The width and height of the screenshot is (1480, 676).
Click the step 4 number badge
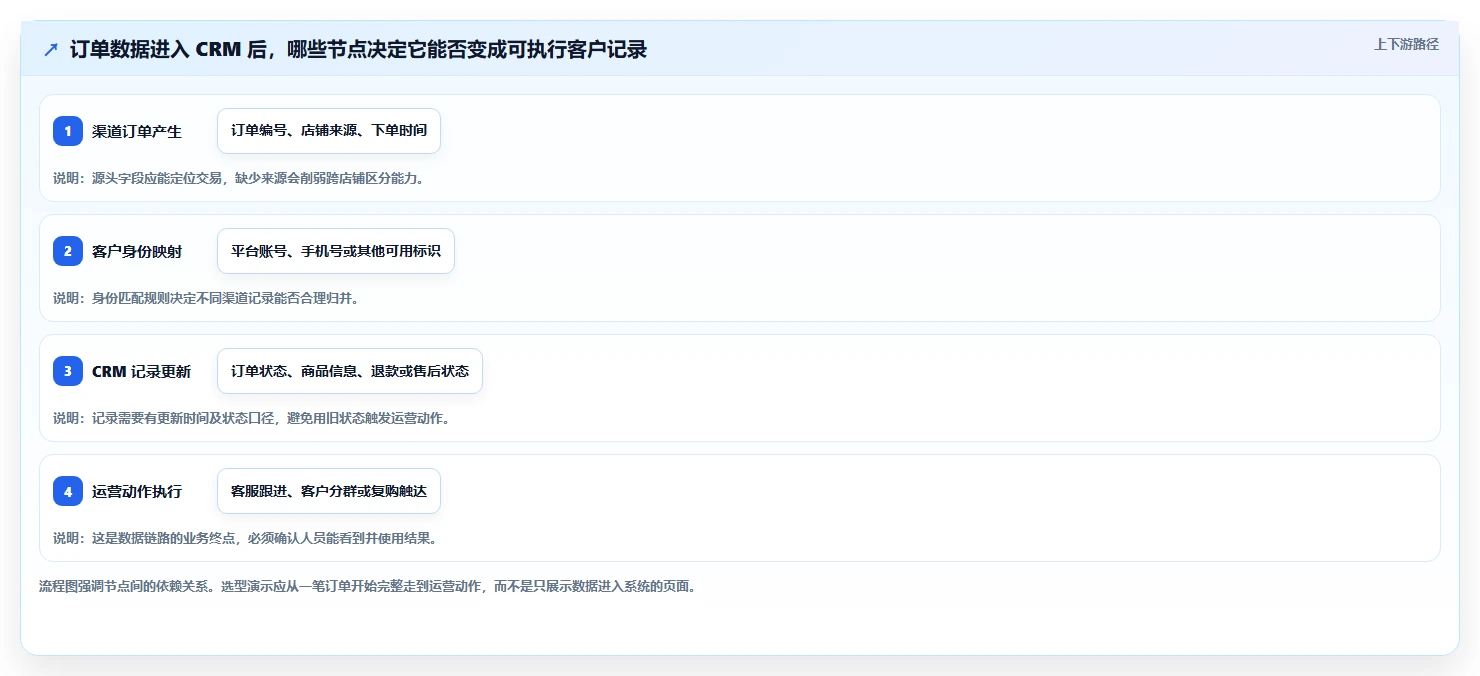click(68, 491)
